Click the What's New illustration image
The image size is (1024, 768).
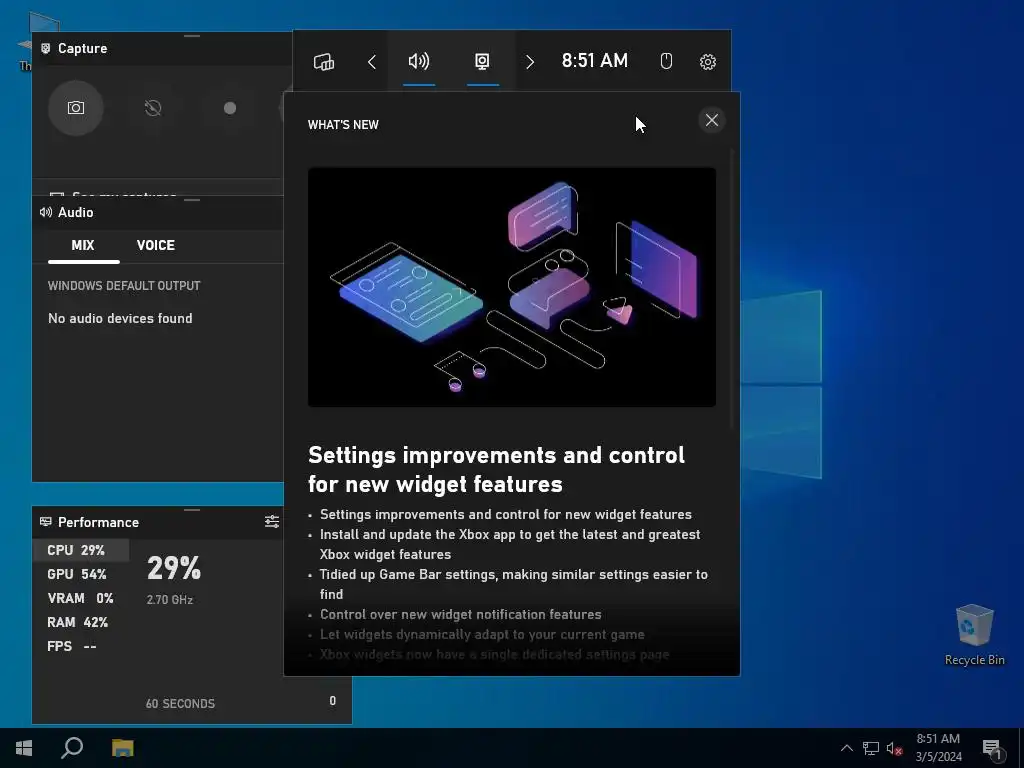pos(512,287)
